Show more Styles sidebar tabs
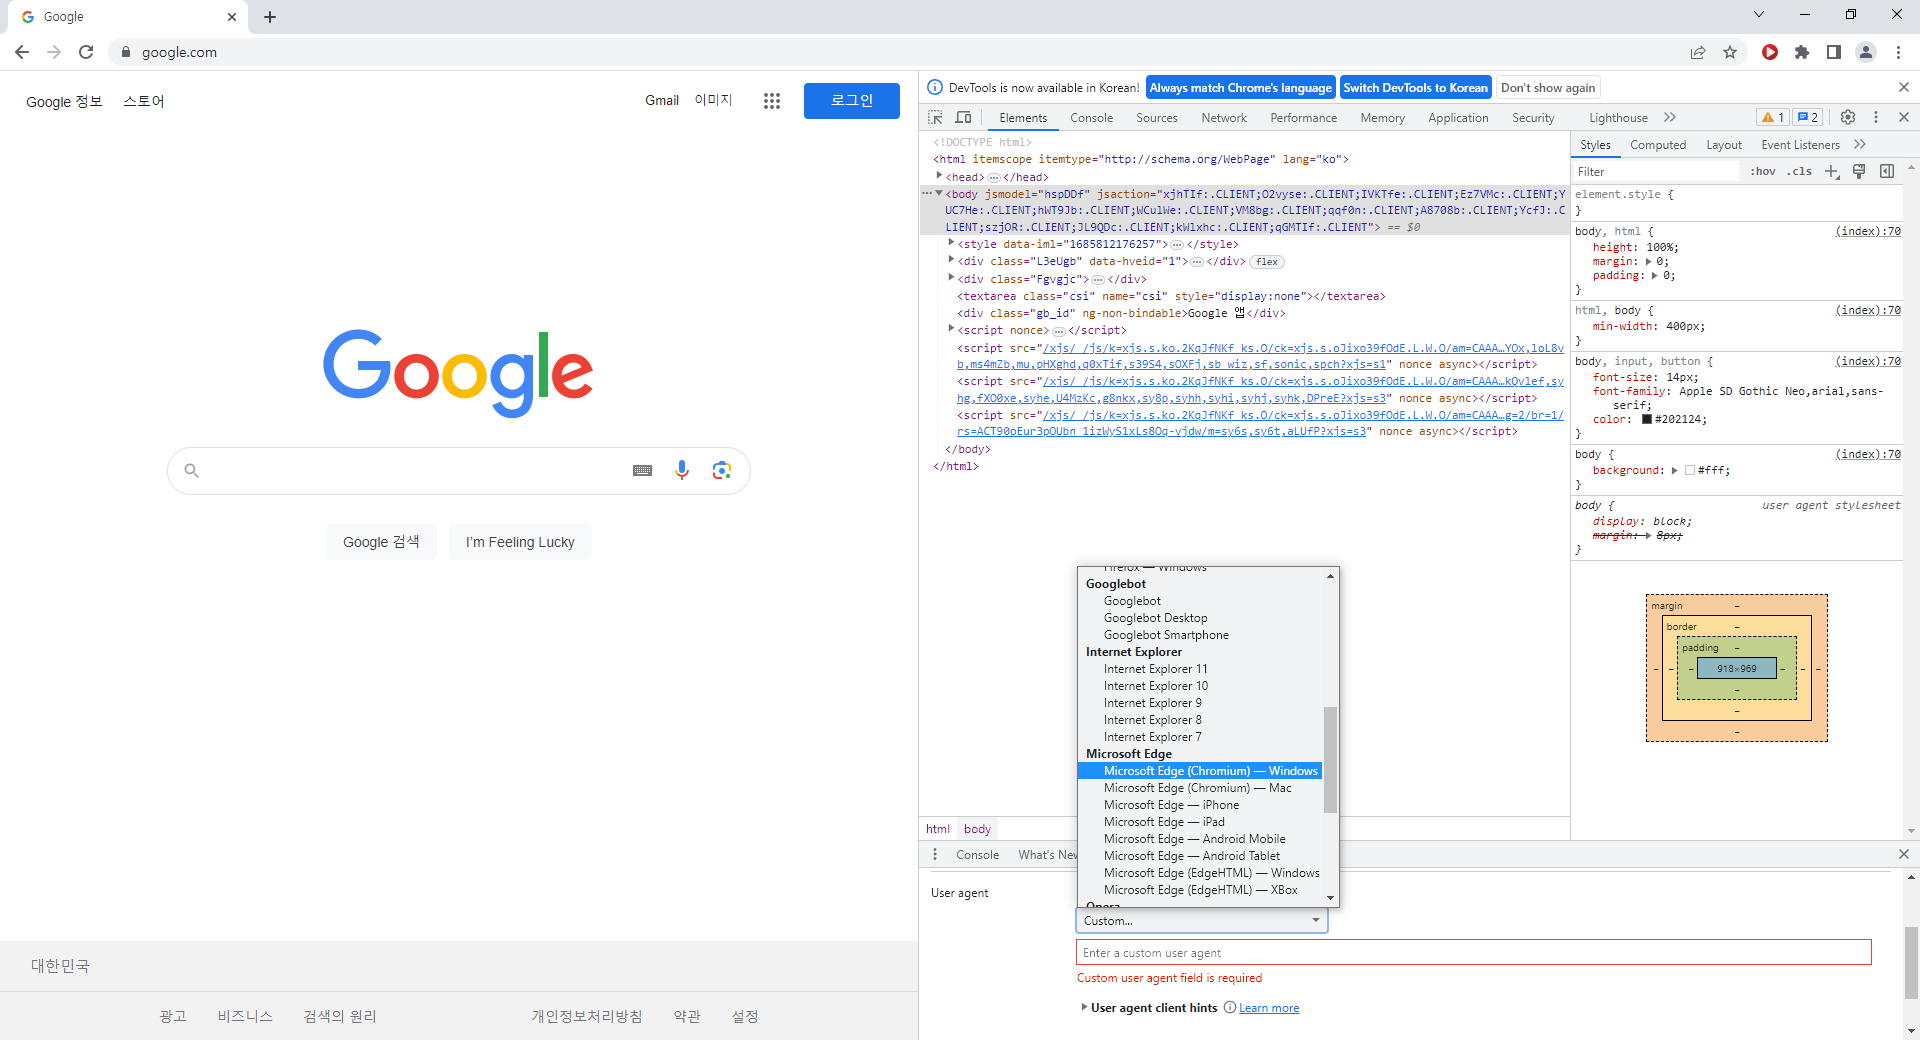Viewport: 1920px width, 1040px height. [x=1860, y=144]
